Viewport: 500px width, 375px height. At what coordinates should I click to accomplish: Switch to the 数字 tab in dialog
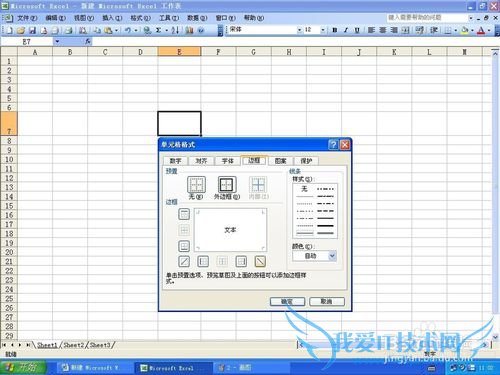point(176,161)
